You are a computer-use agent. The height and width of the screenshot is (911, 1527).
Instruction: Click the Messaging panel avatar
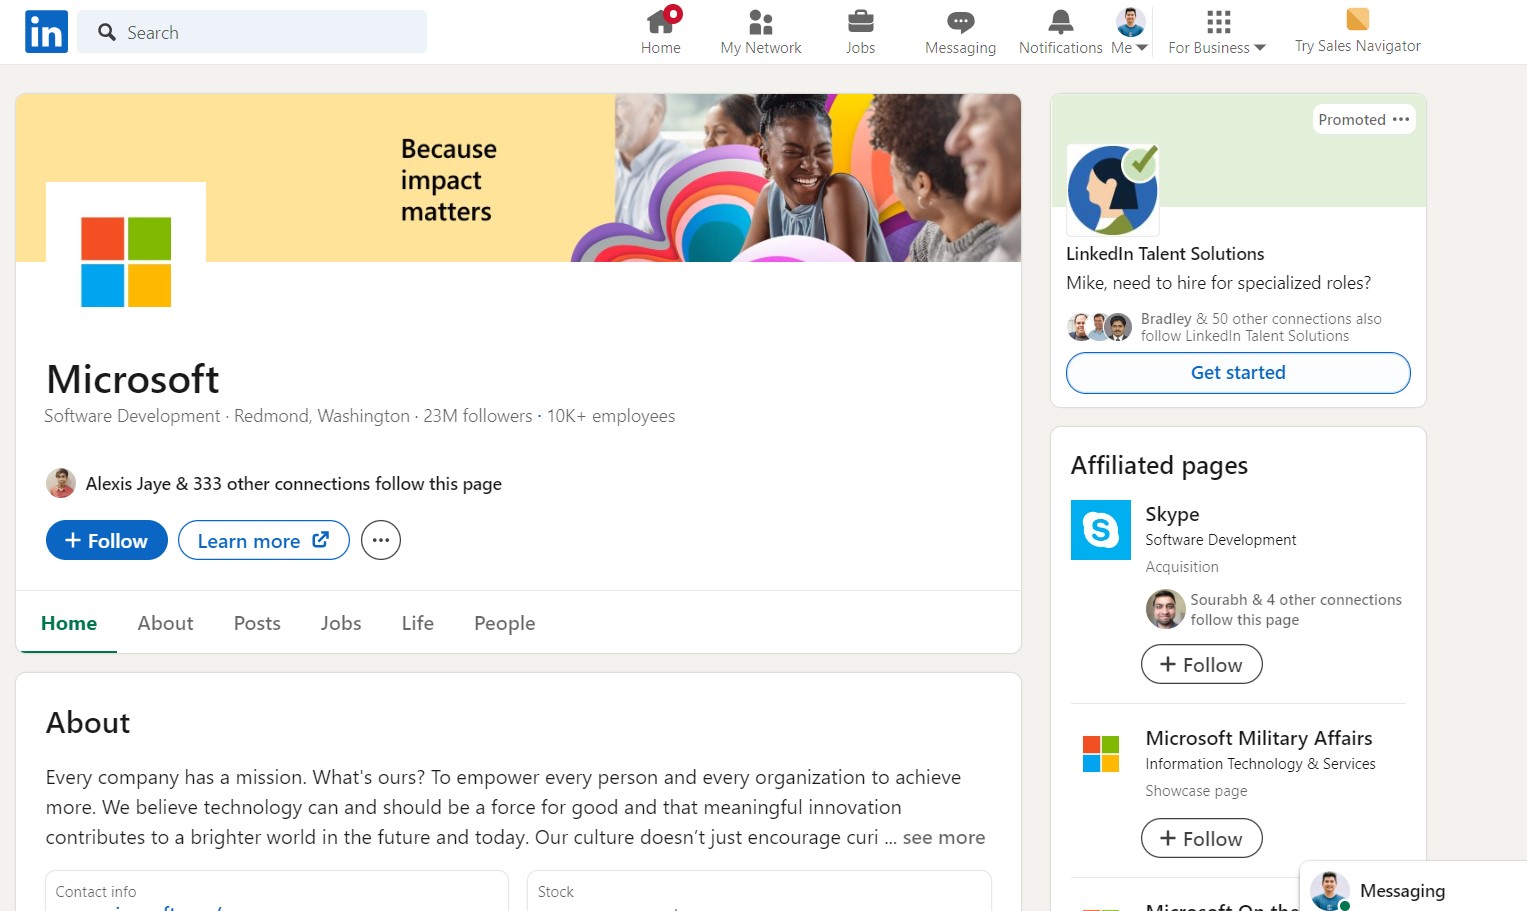[1330, 891]
